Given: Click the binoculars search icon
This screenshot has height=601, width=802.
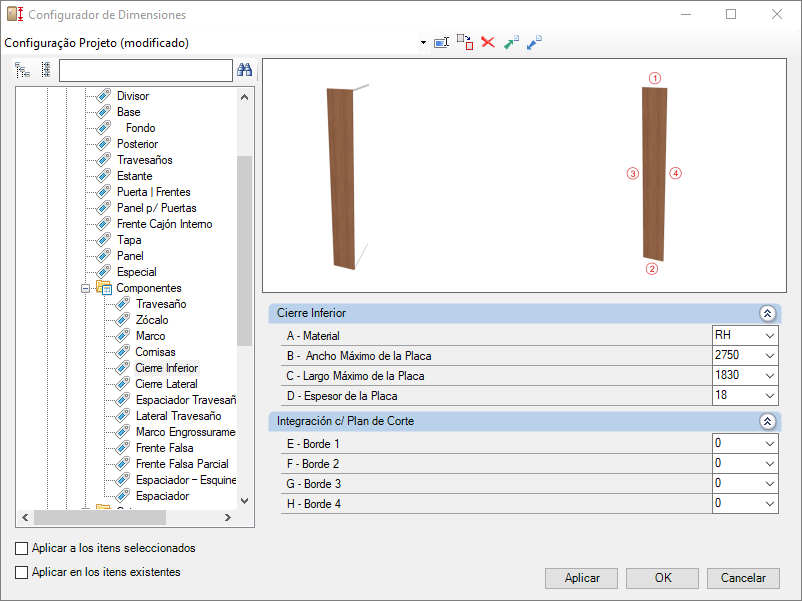Looking at the screenshot, I should click(244, 70).
